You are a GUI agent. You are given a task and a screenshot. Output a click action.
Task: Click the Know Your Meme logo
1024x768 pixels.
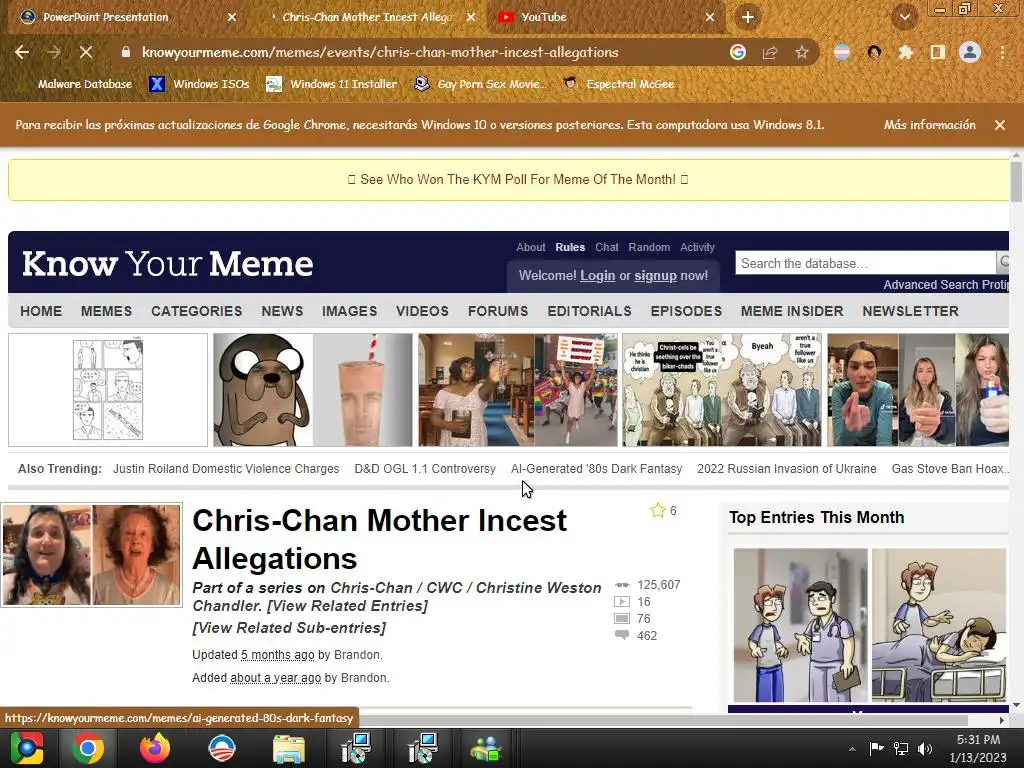[168, 263]
